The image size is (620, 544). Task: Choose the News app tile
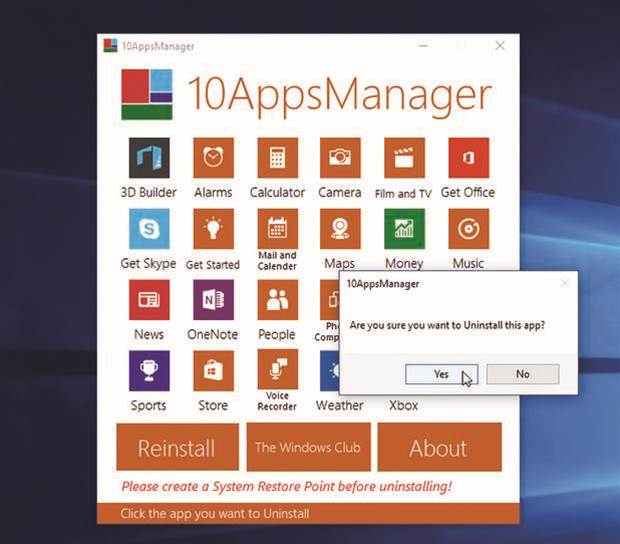click(149, 300)
